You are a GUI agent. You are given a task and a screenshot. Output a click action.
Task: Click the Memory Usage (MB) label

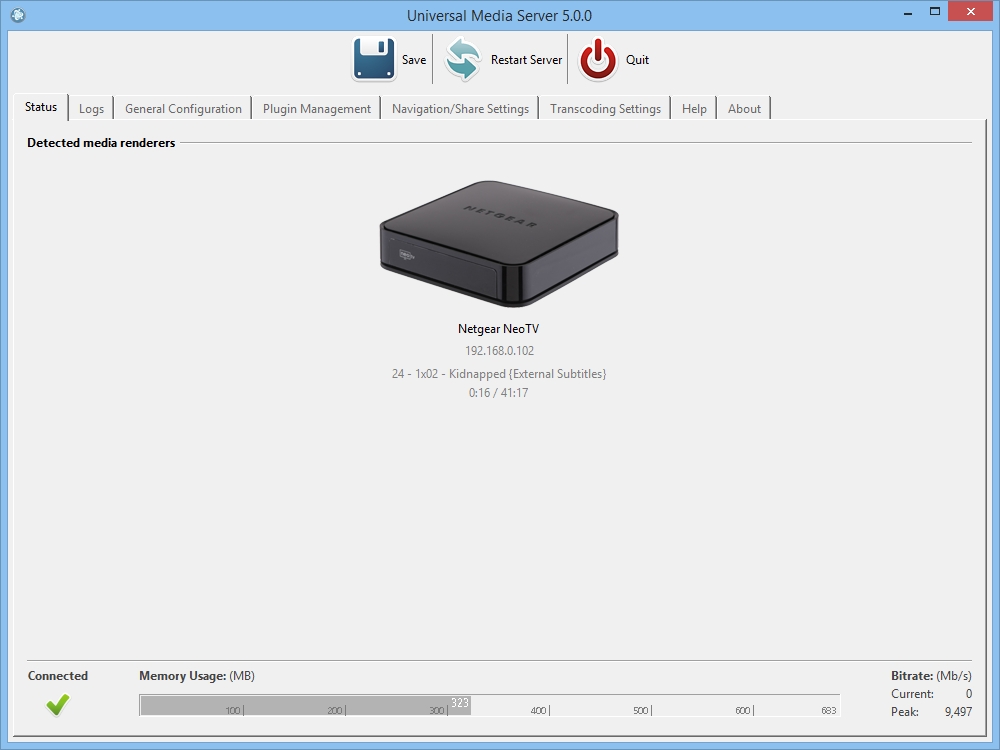pyautogui.click(x=196, y=676)
